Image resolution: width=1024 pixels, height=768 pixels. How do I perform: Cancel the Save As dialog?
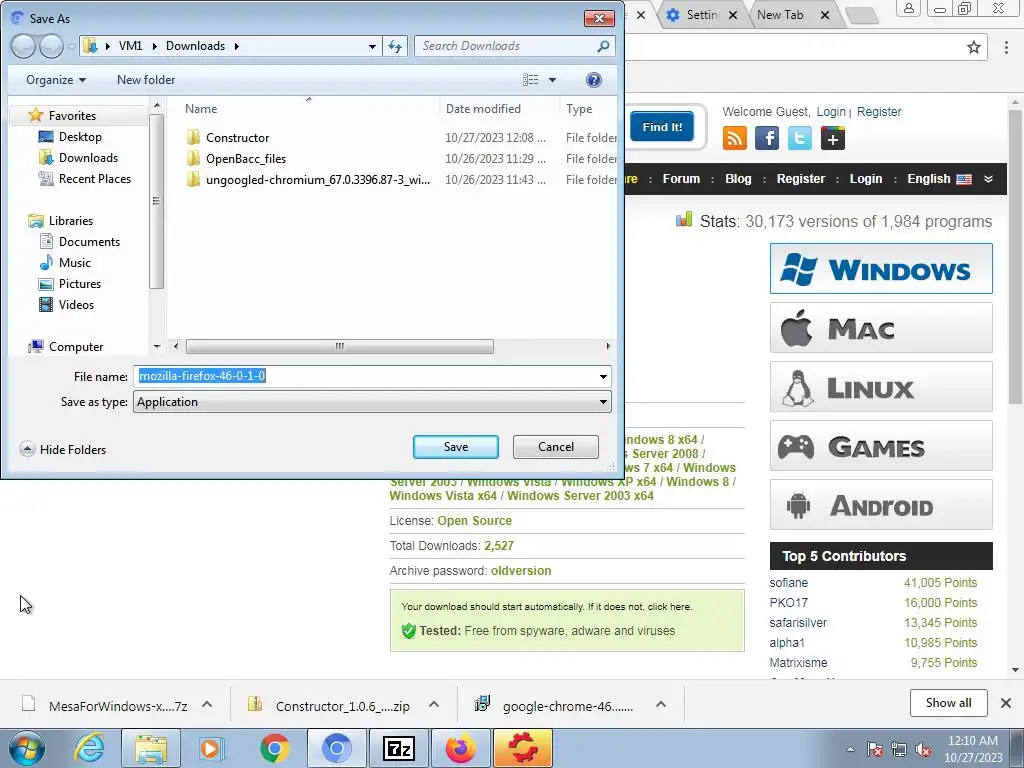[556, 447]
